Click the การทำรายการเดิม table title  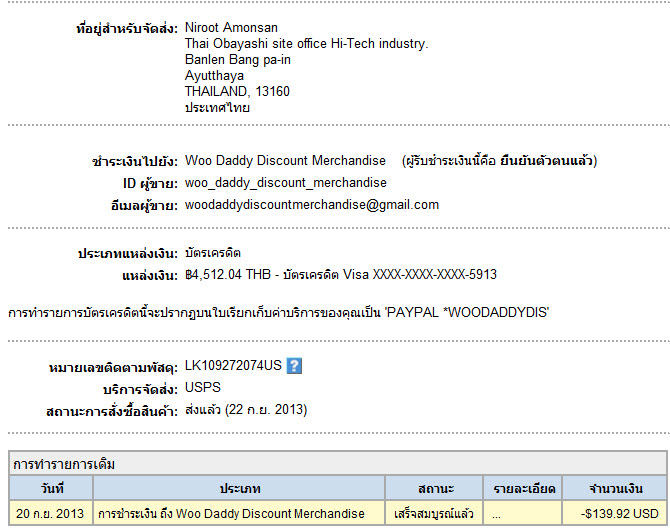(x=64, y=464)
